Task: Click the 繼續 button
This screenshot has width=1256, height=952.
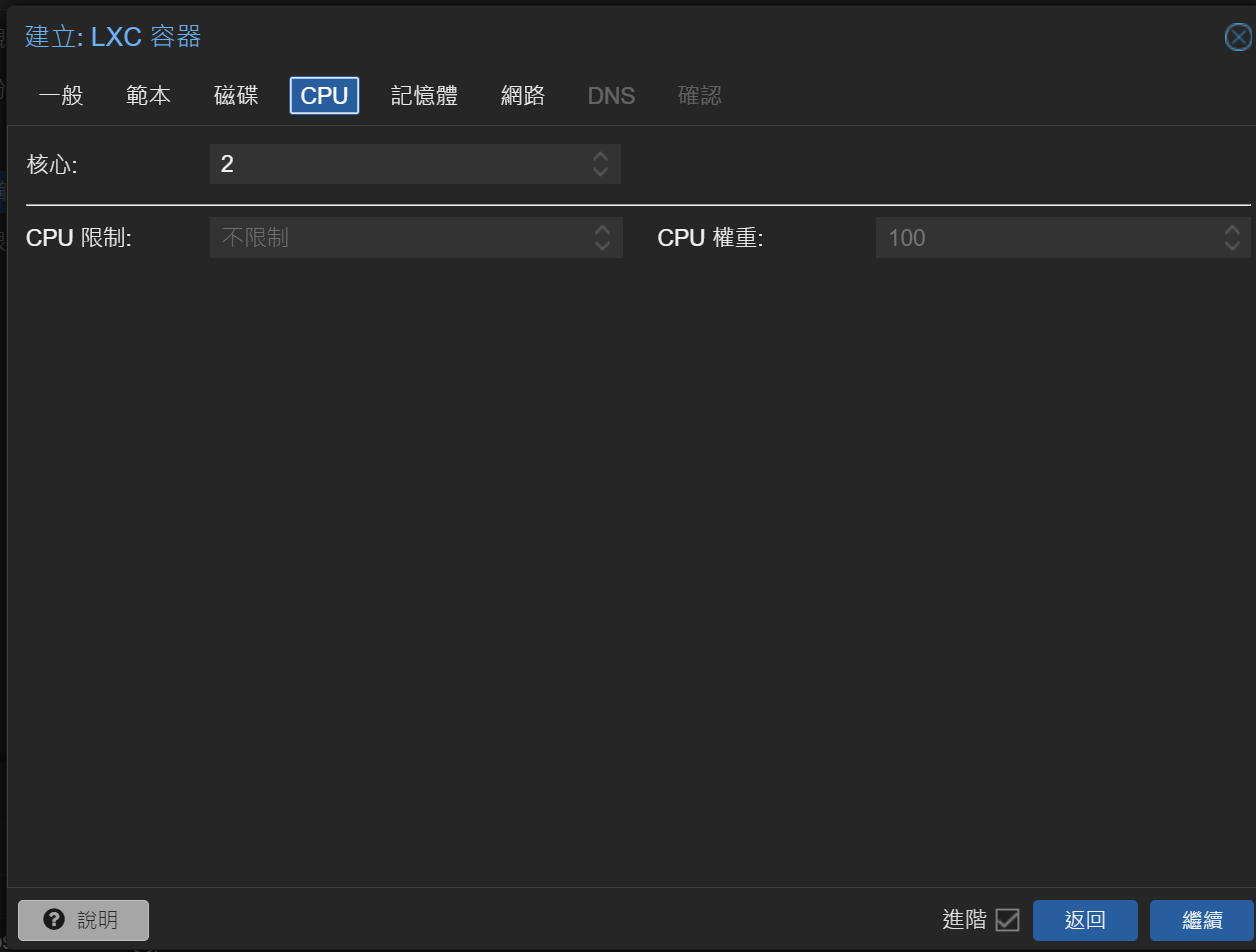Action: (1202, 919)
